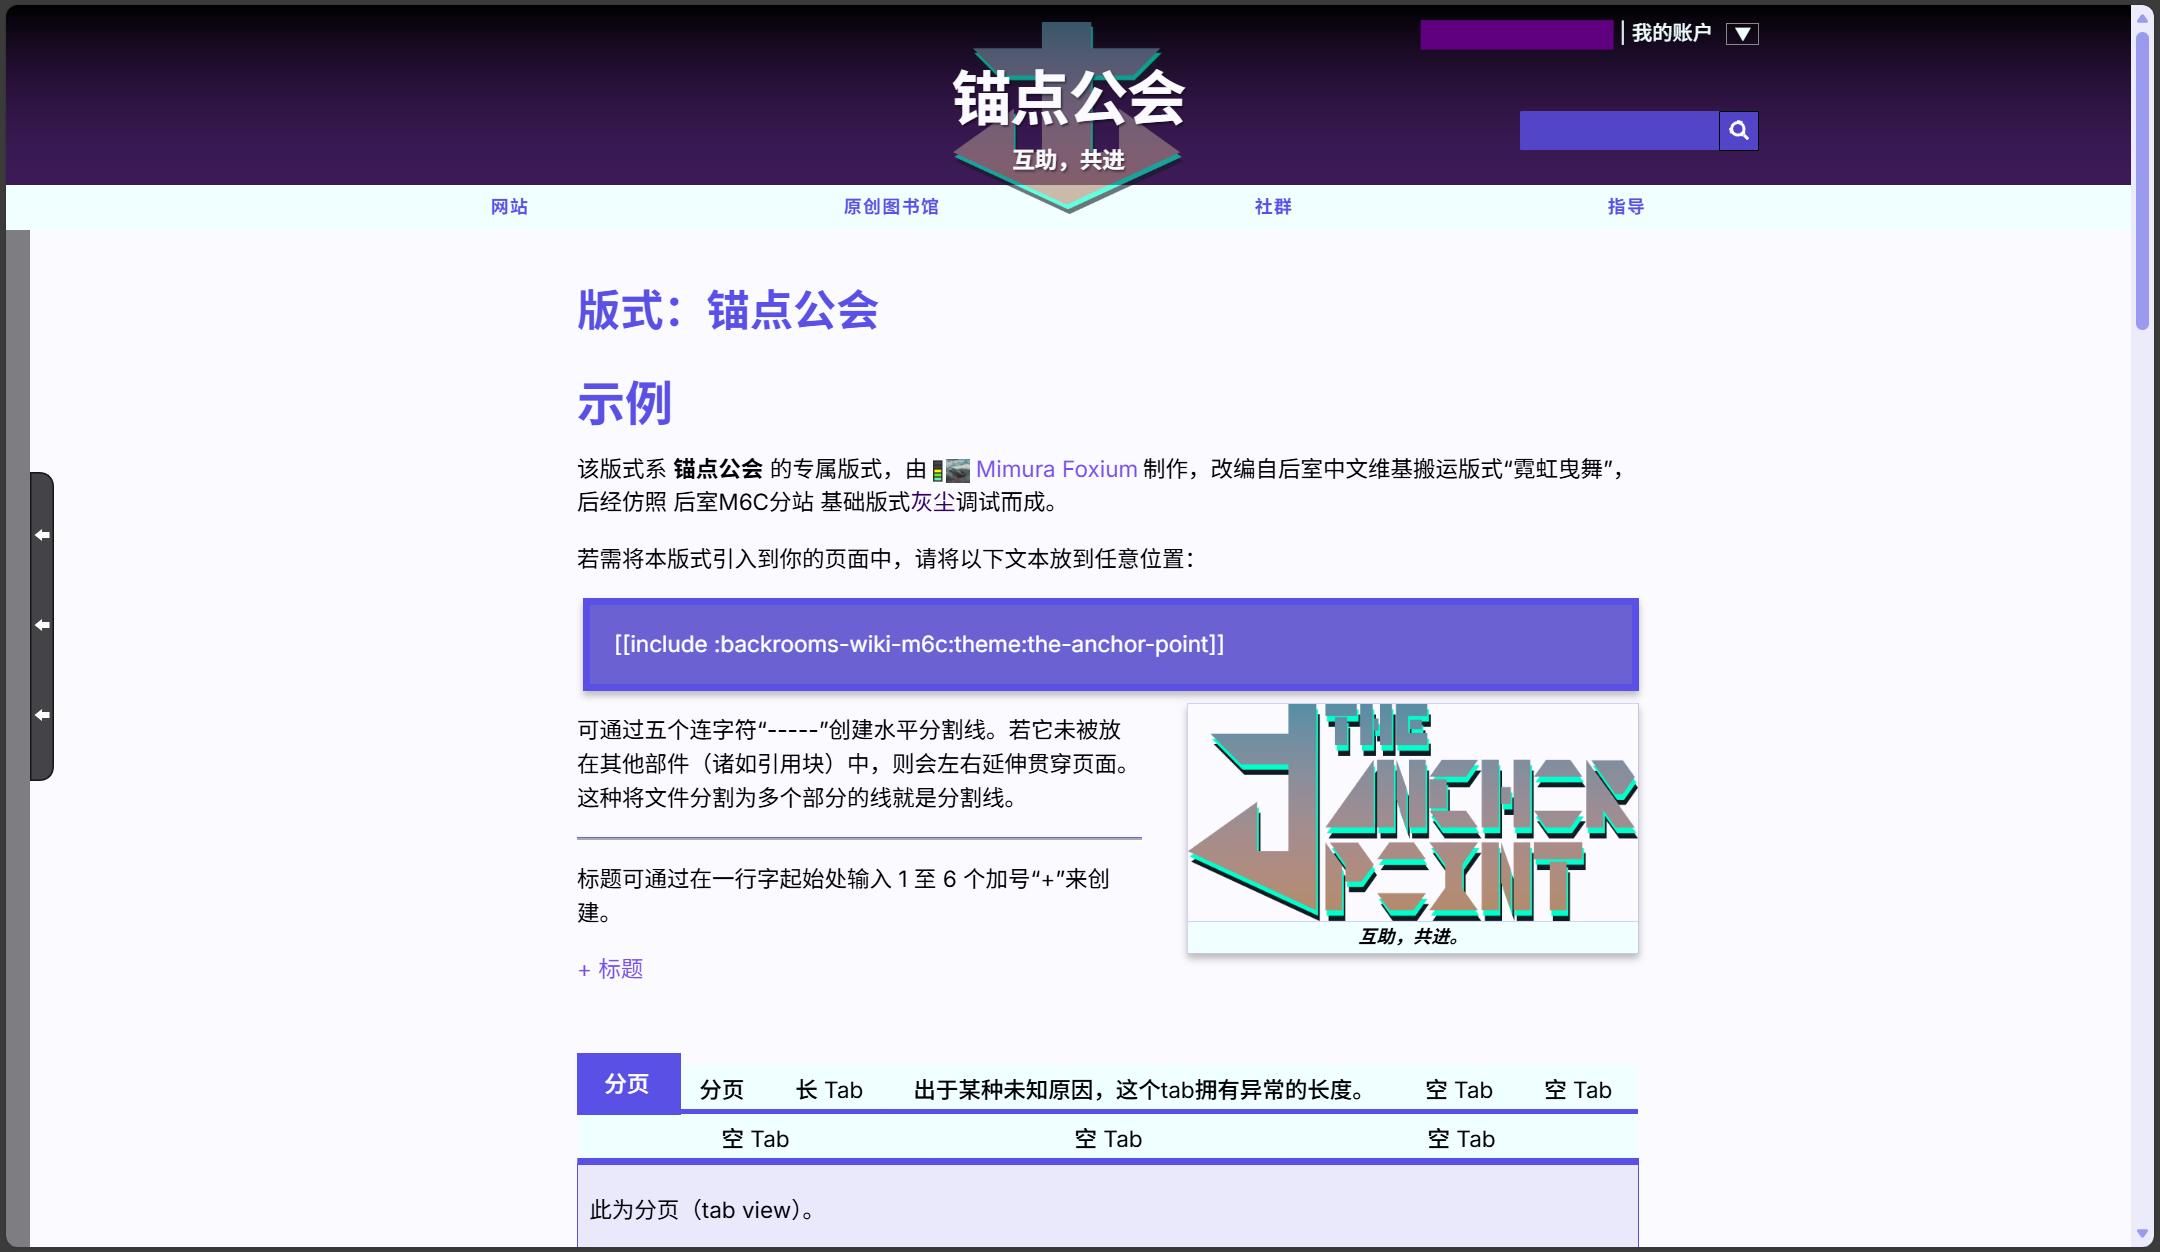
Task: Click the 我的账户 button
Action: coord(1670,31)
